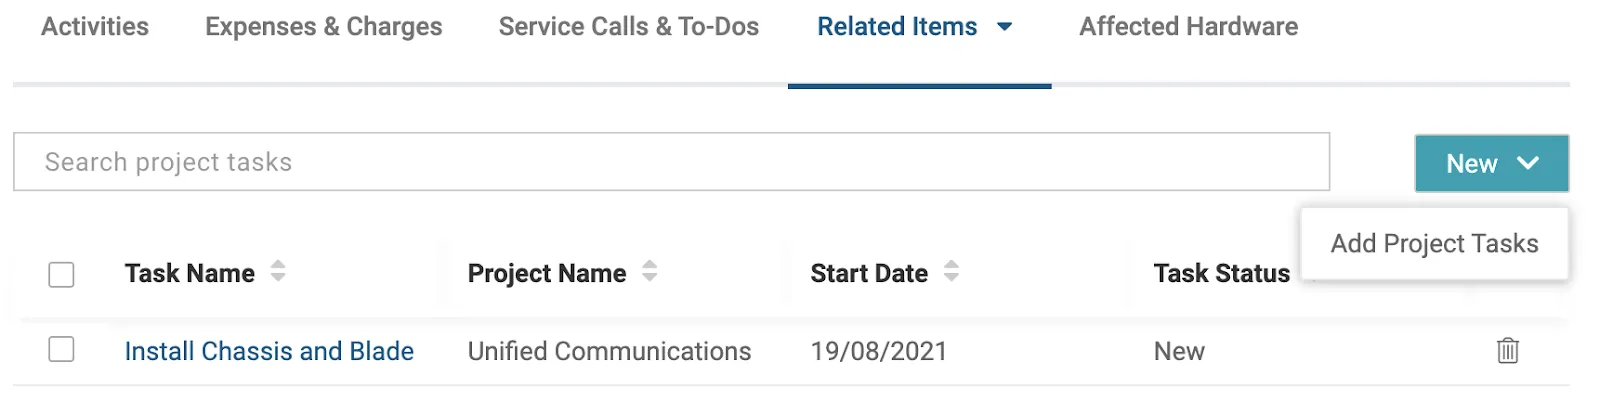1600x414 pixels.
Task: Delete the Install Chassis and Blade row
Action: pos(1507,351)
